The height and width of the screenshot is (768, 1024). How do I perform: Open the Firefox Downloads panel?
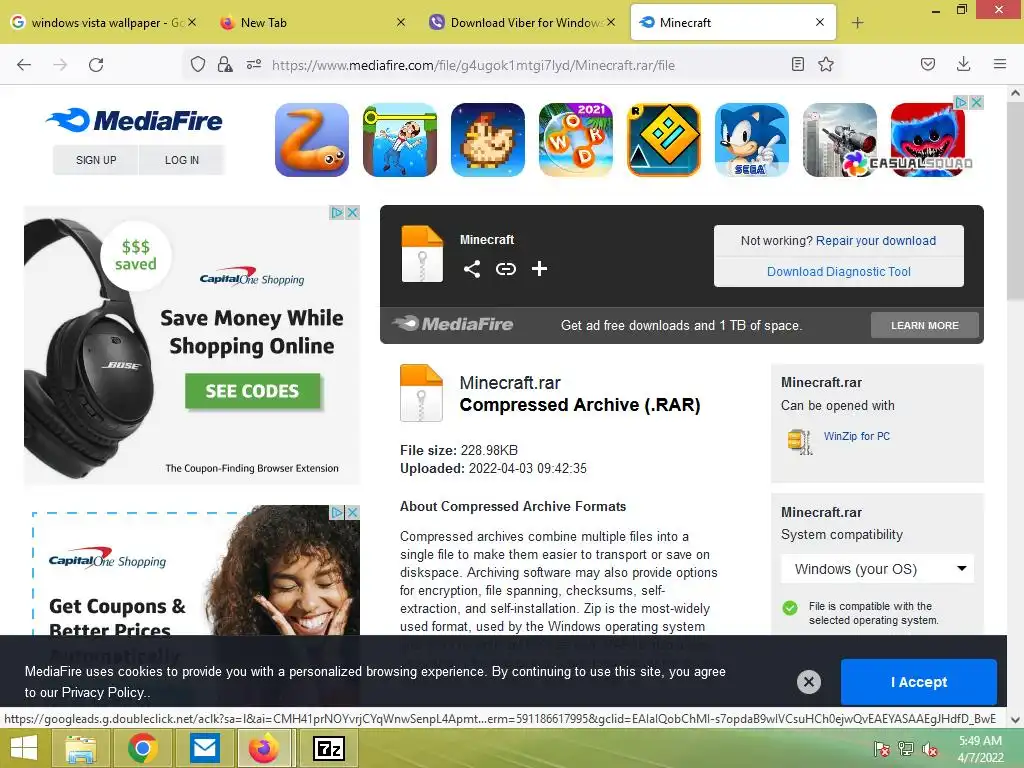tap(963, 64)
